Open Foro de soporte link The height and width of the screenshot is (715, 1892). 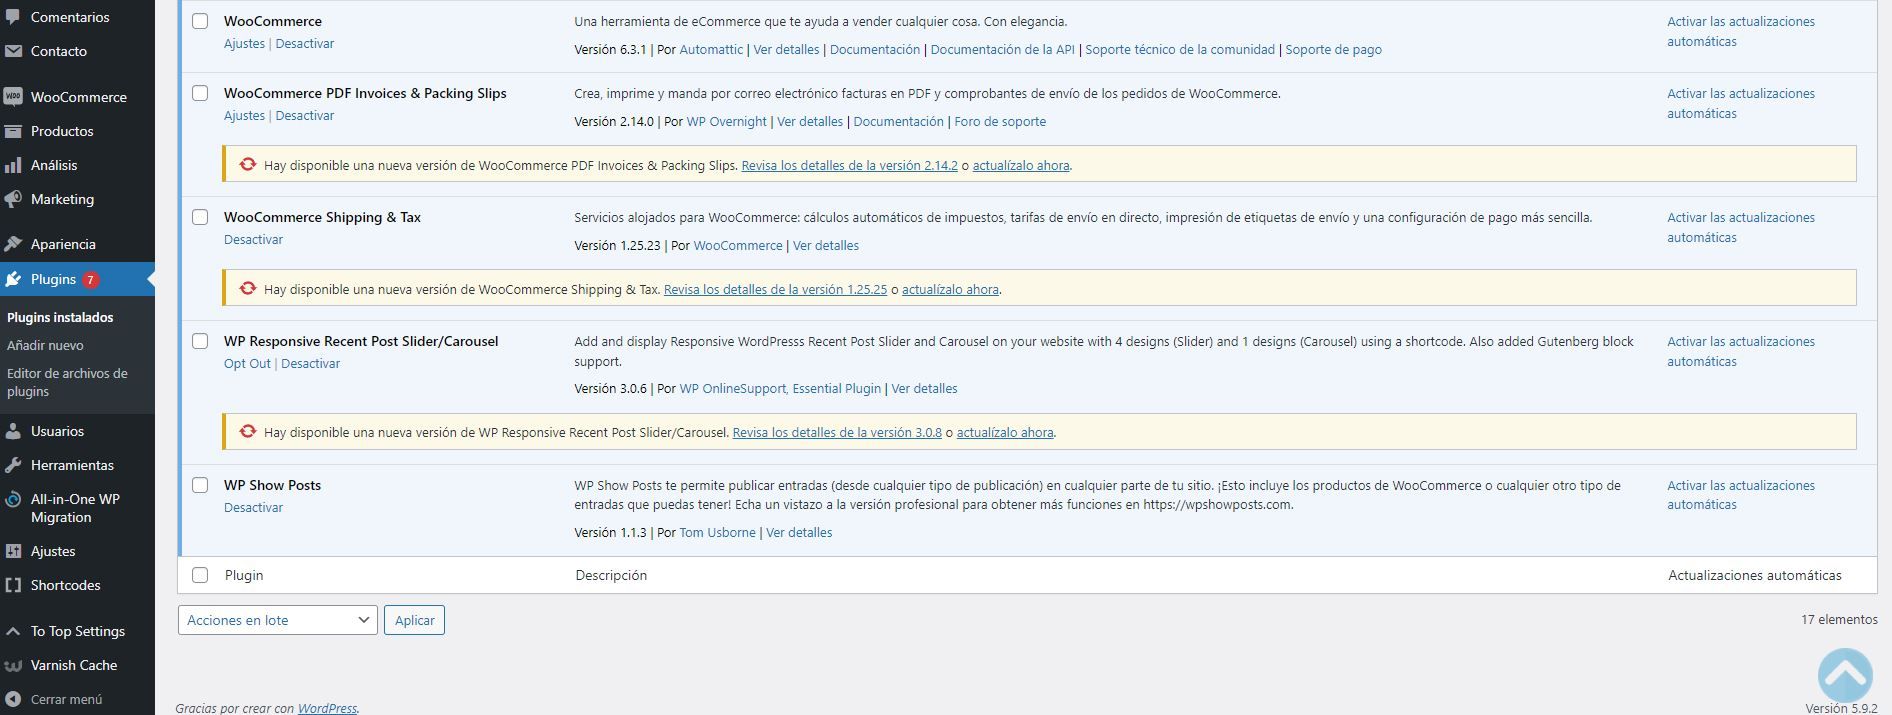[x=1000, y=121]
